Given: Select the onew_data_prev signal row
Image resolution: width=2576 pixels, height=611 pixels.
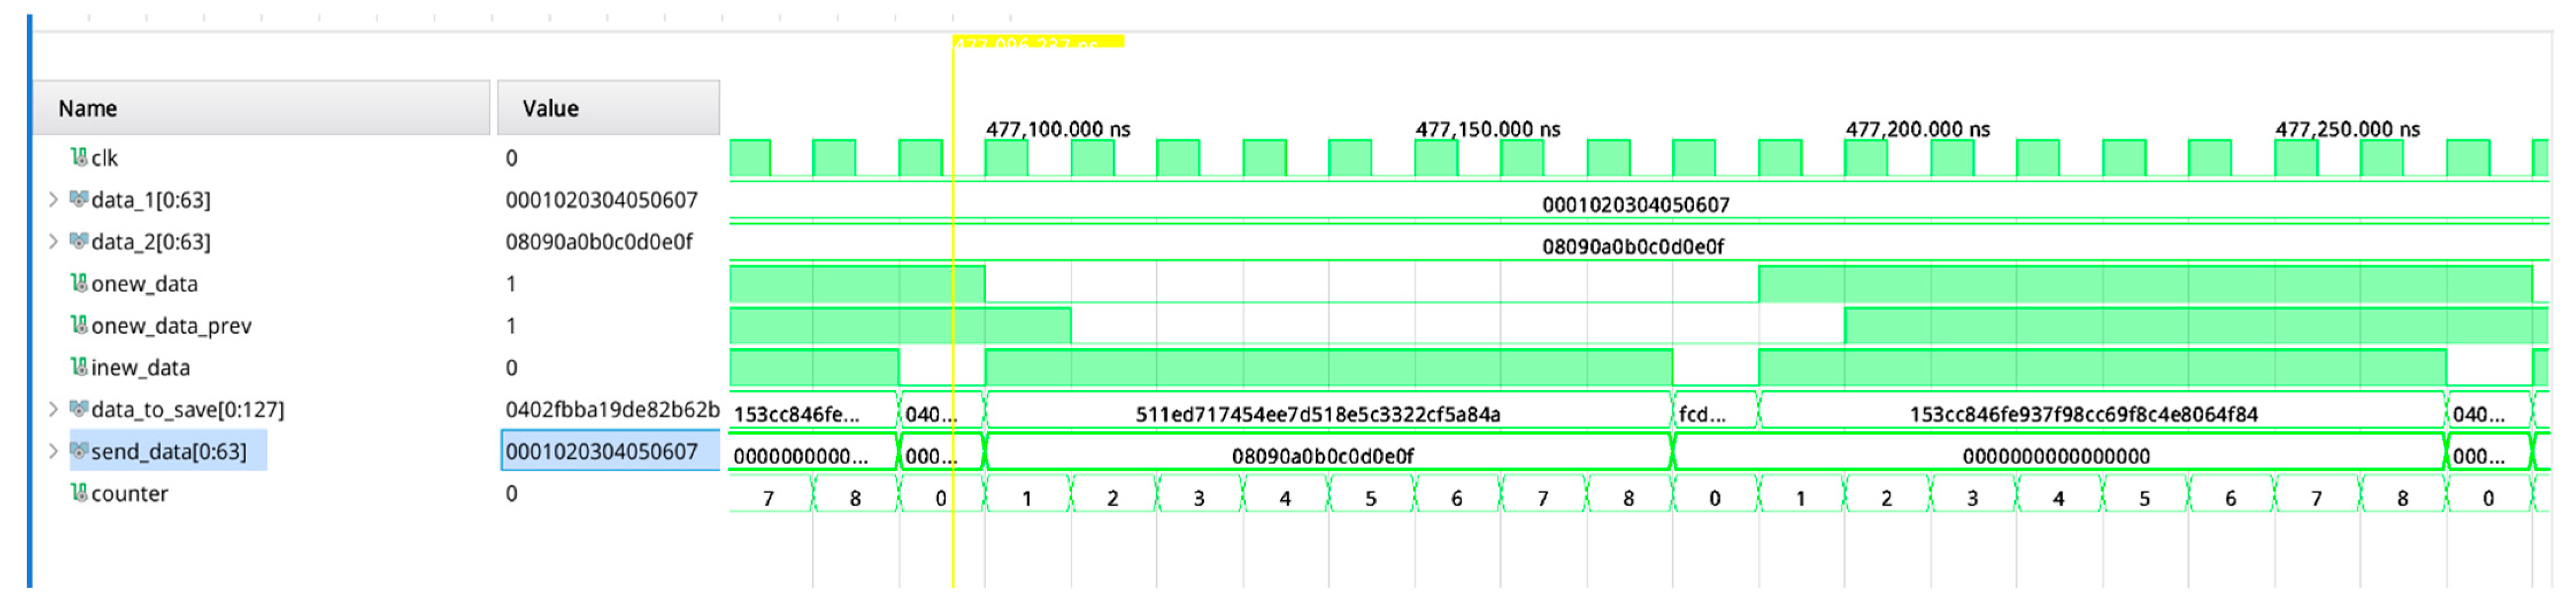Looking at the screenshot, I should click(x=171, y=326).
